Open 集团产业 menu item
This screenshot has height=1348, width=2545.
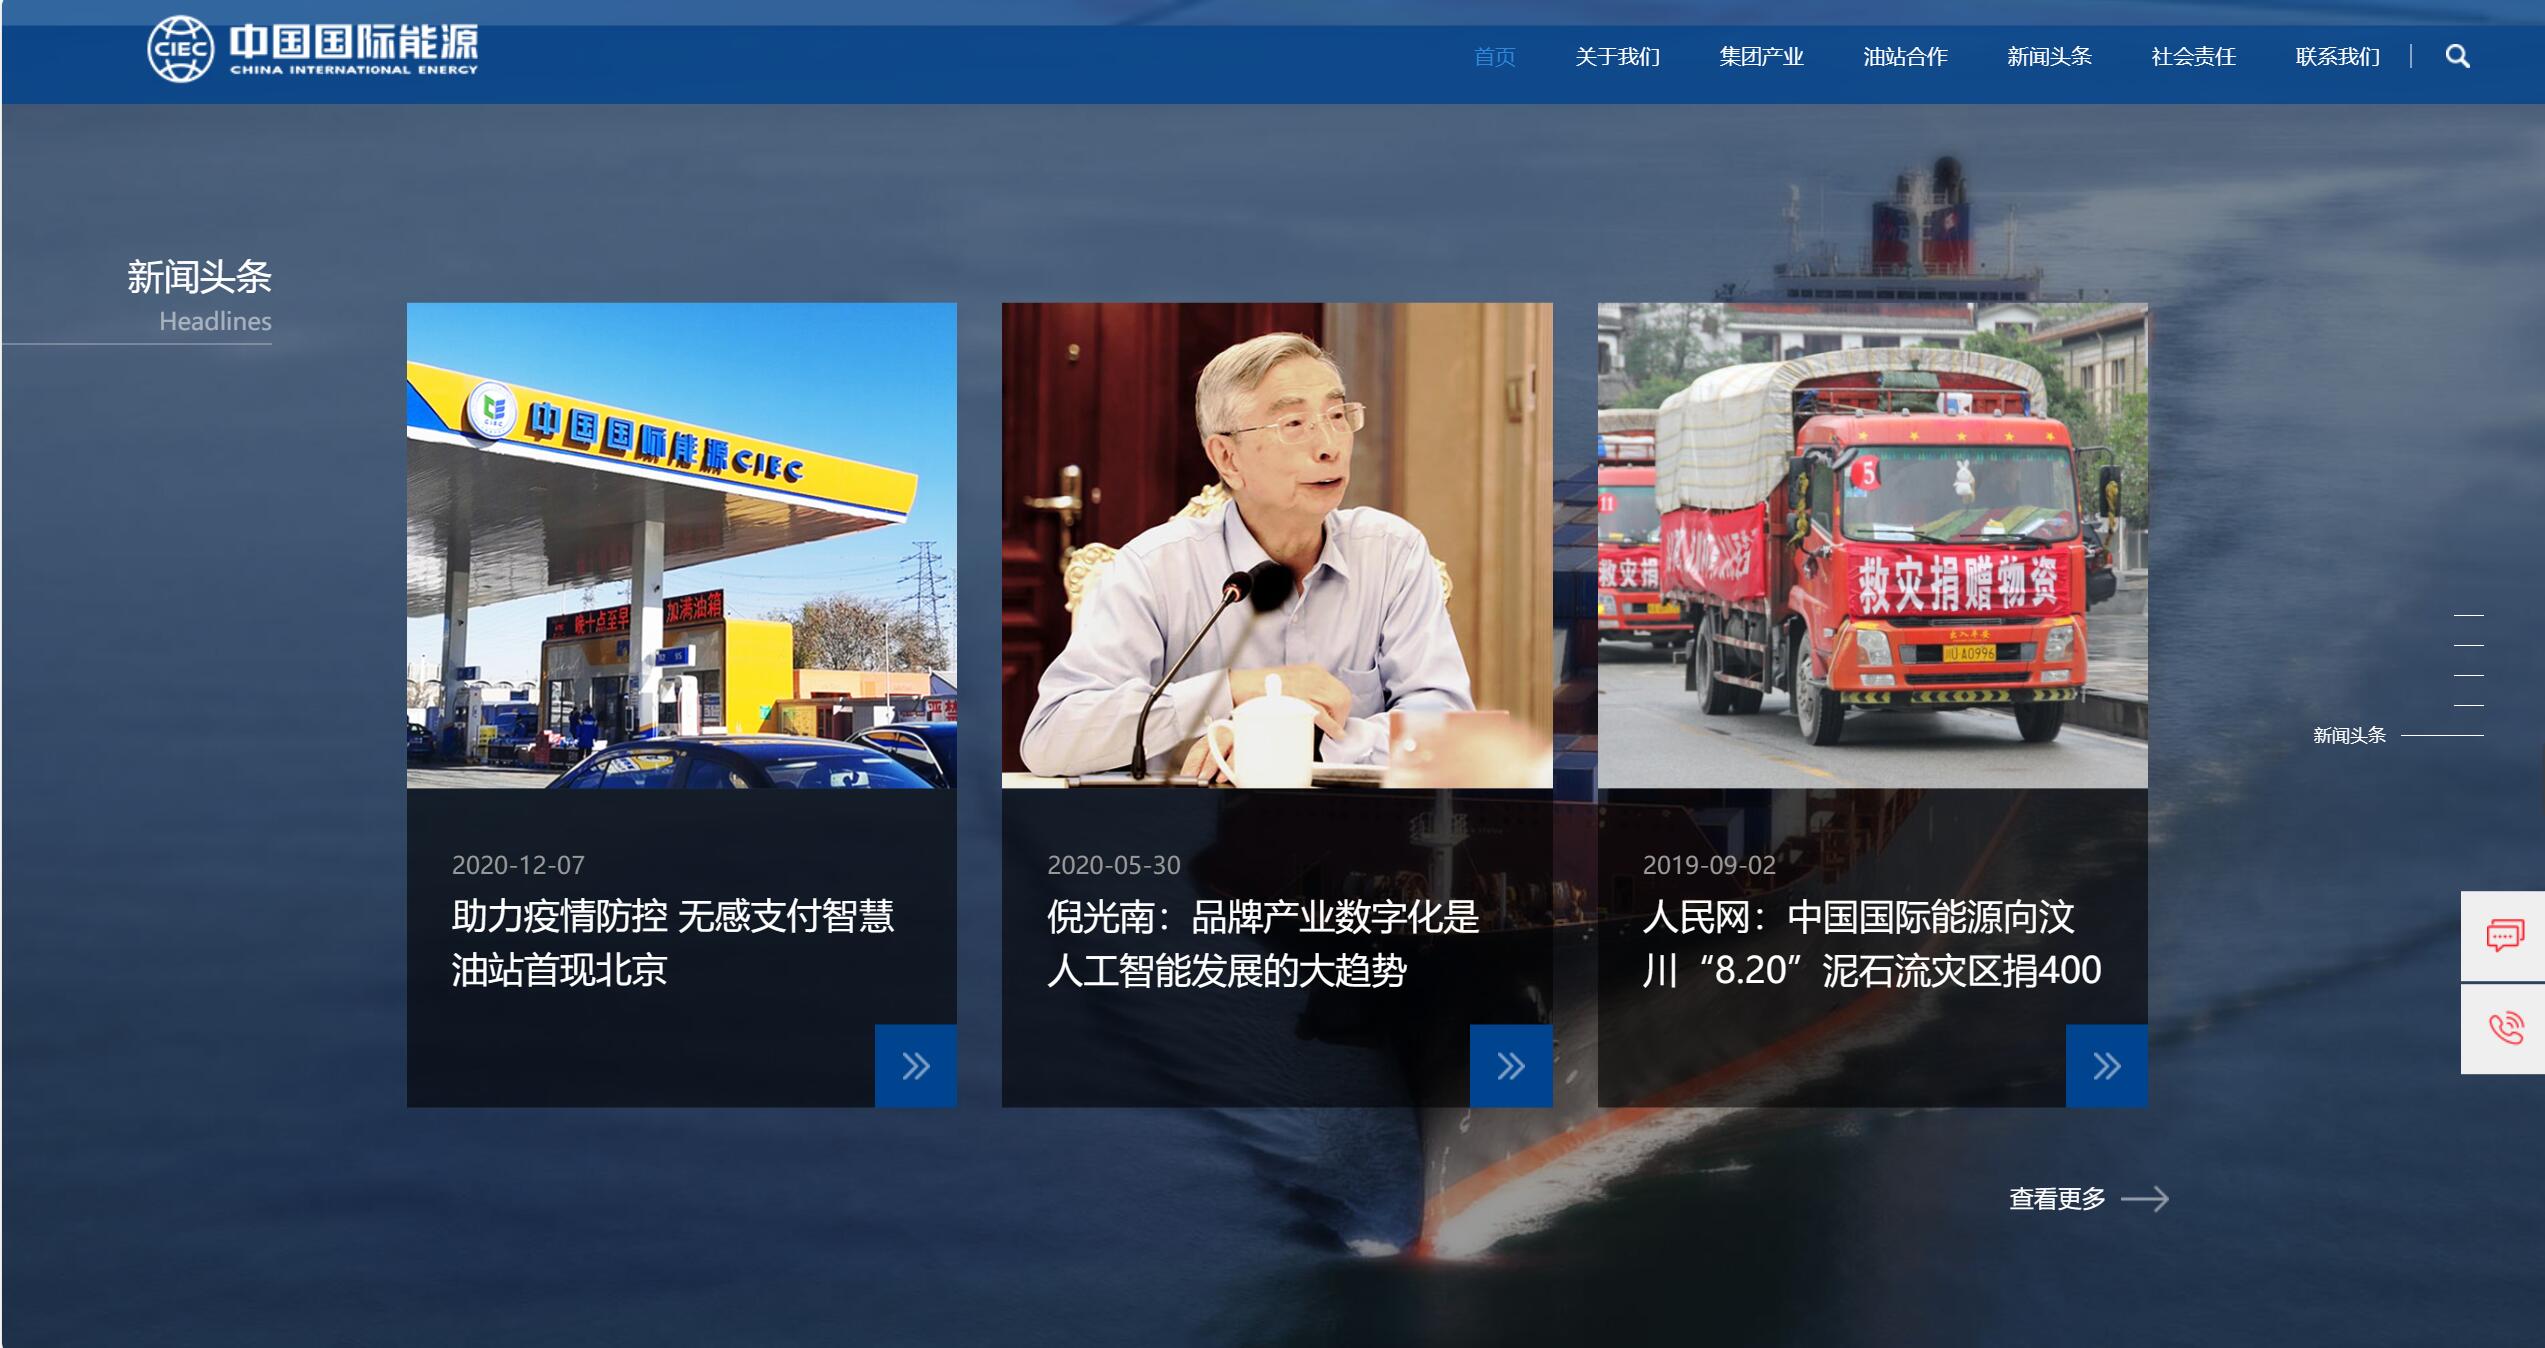1761,57
